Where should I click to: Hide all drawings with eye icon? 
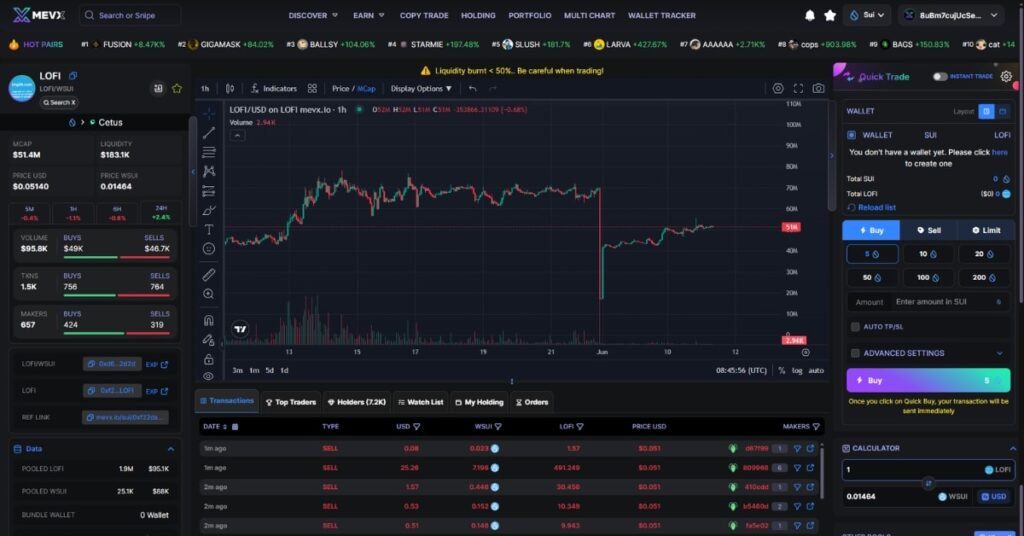209,376
